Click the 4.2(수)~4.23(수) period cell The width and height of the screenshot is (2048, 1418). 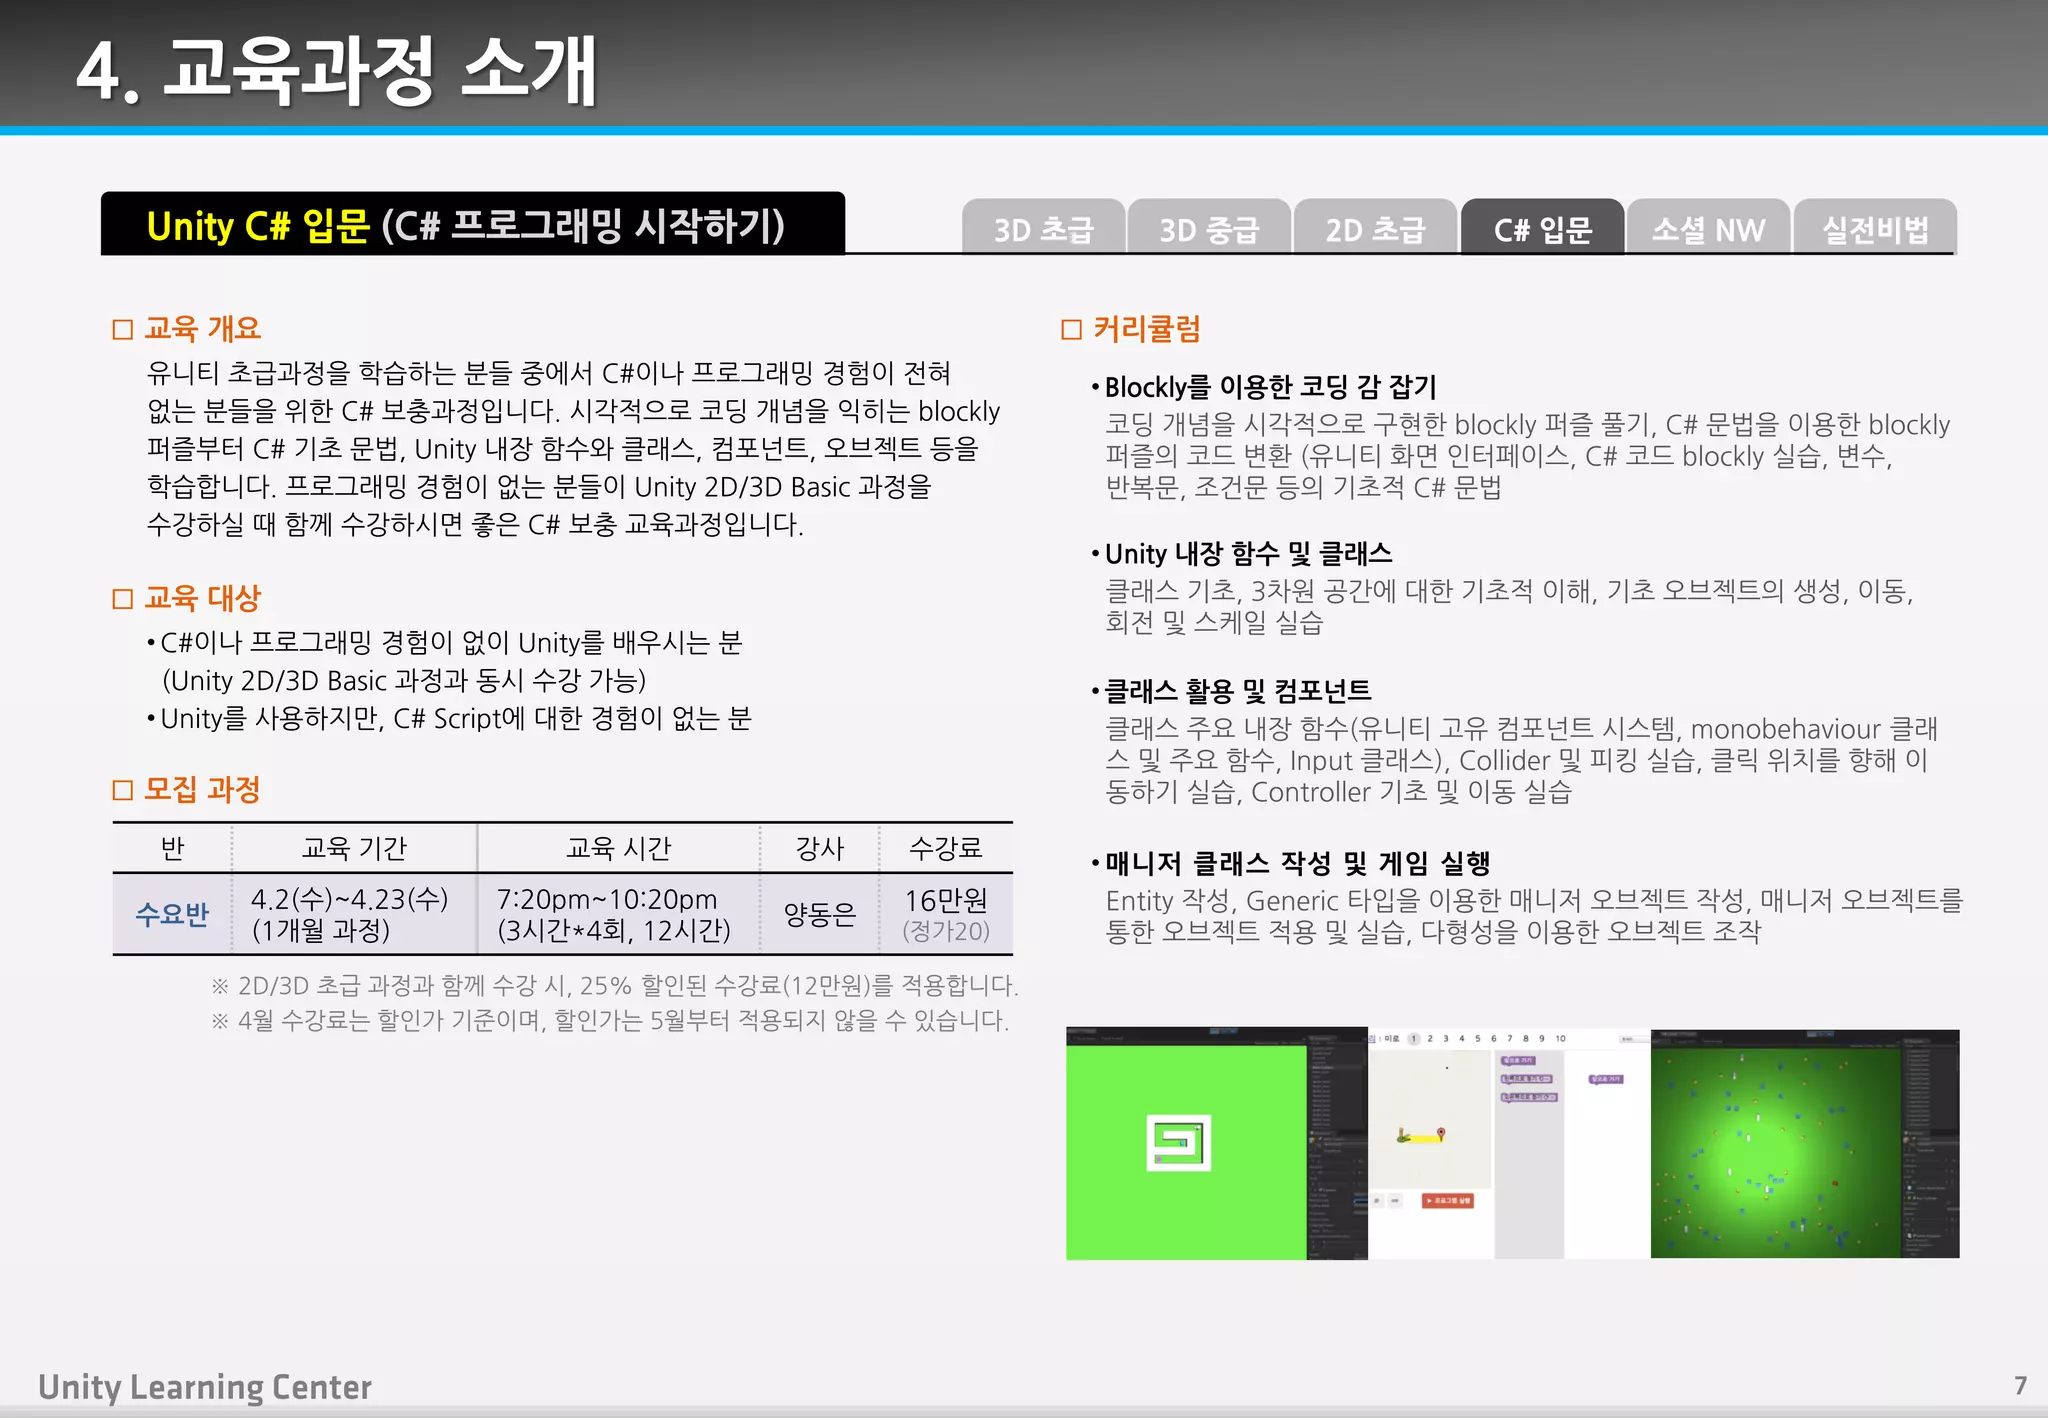pos(354,914)
